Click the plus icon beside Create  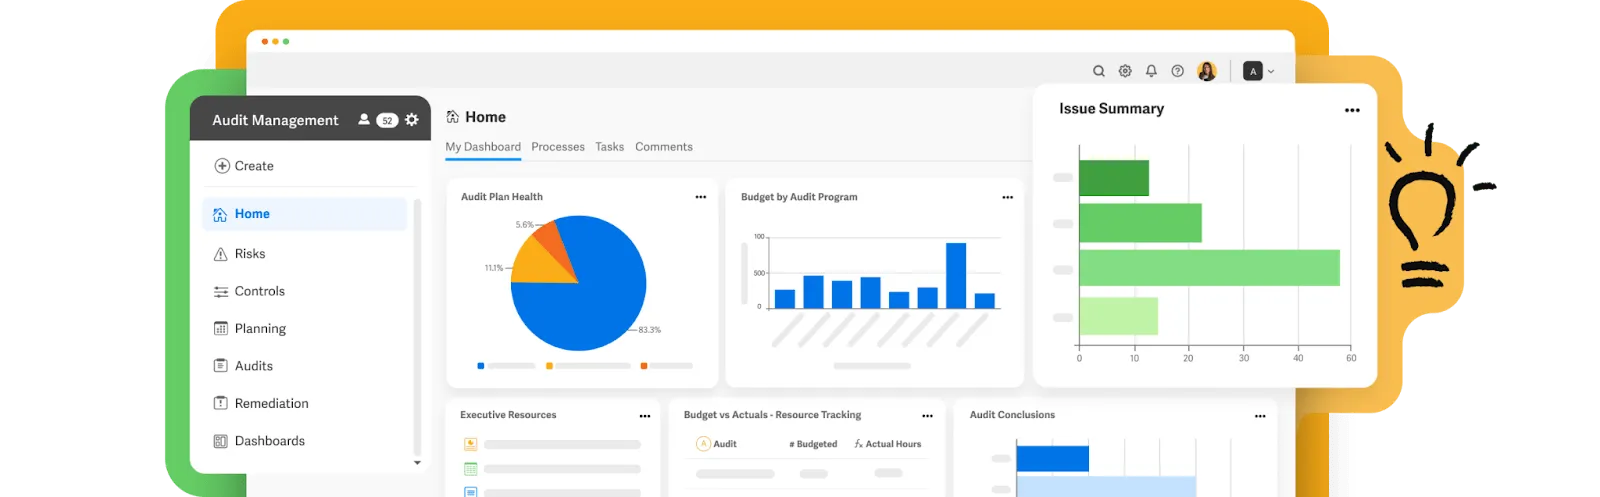[x=222, y=166]
